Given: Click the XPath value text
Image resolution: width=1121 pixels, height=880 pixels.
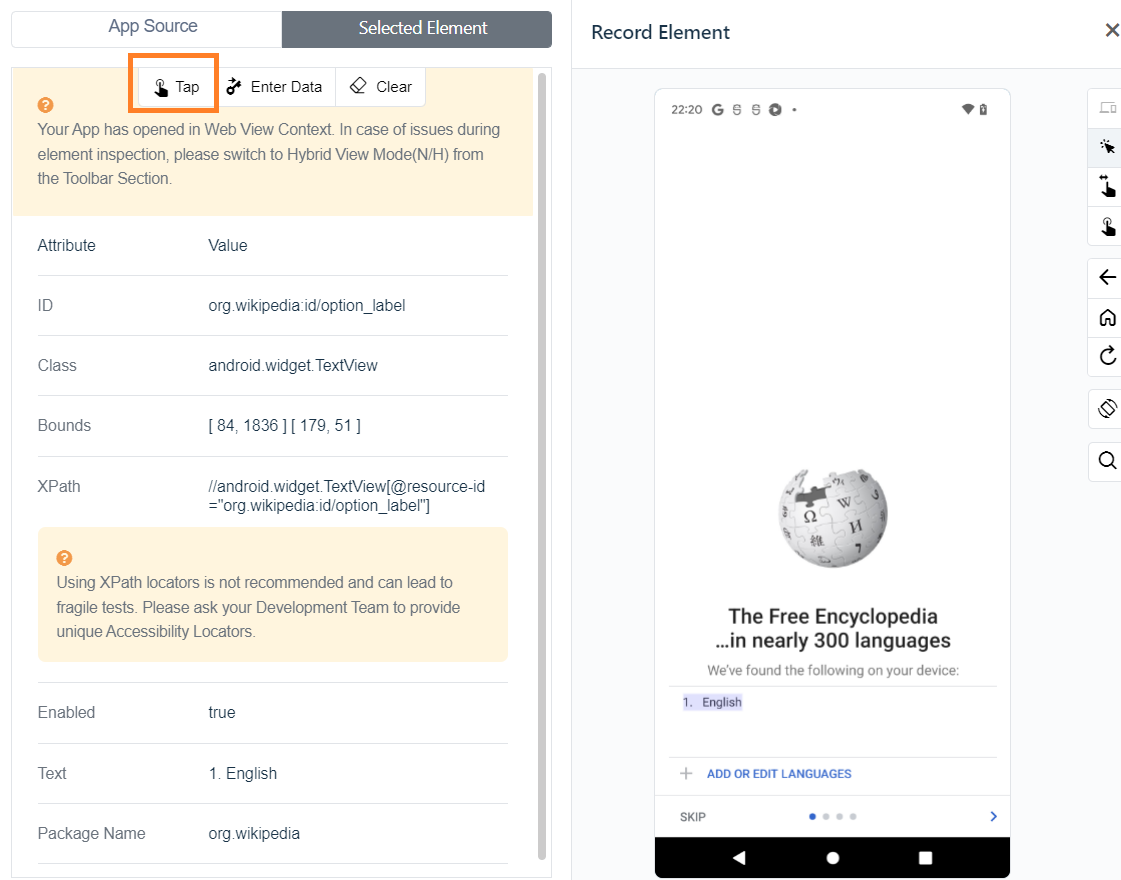Looking at the screenshot, I should [347, 496].
